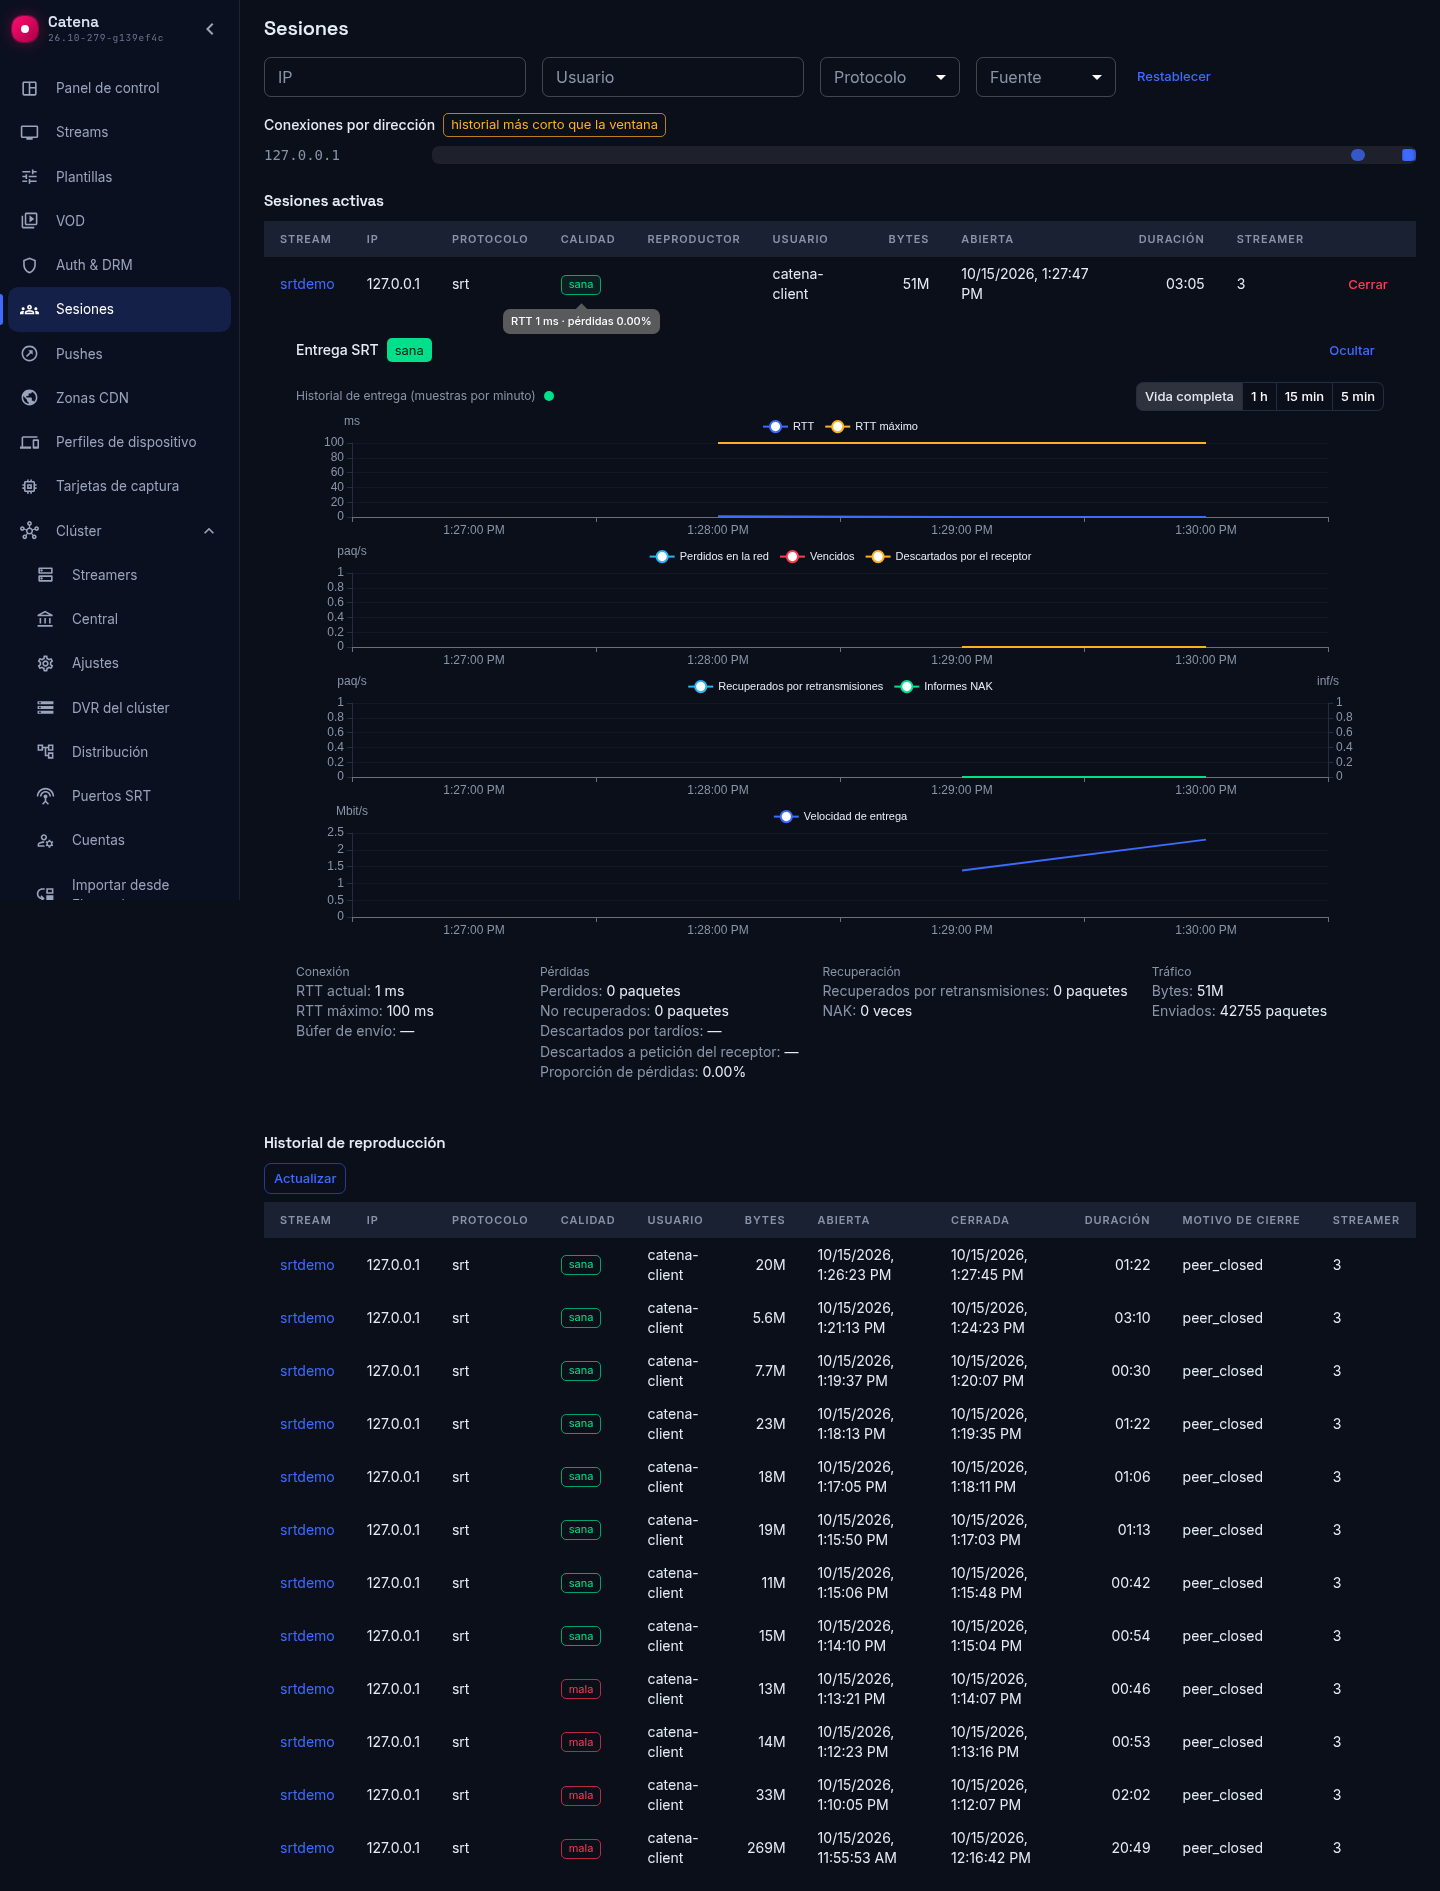Viewport: 1440px width, 1891px height.
Task: Click Restablecer to reset filters
Action: 1173,77
